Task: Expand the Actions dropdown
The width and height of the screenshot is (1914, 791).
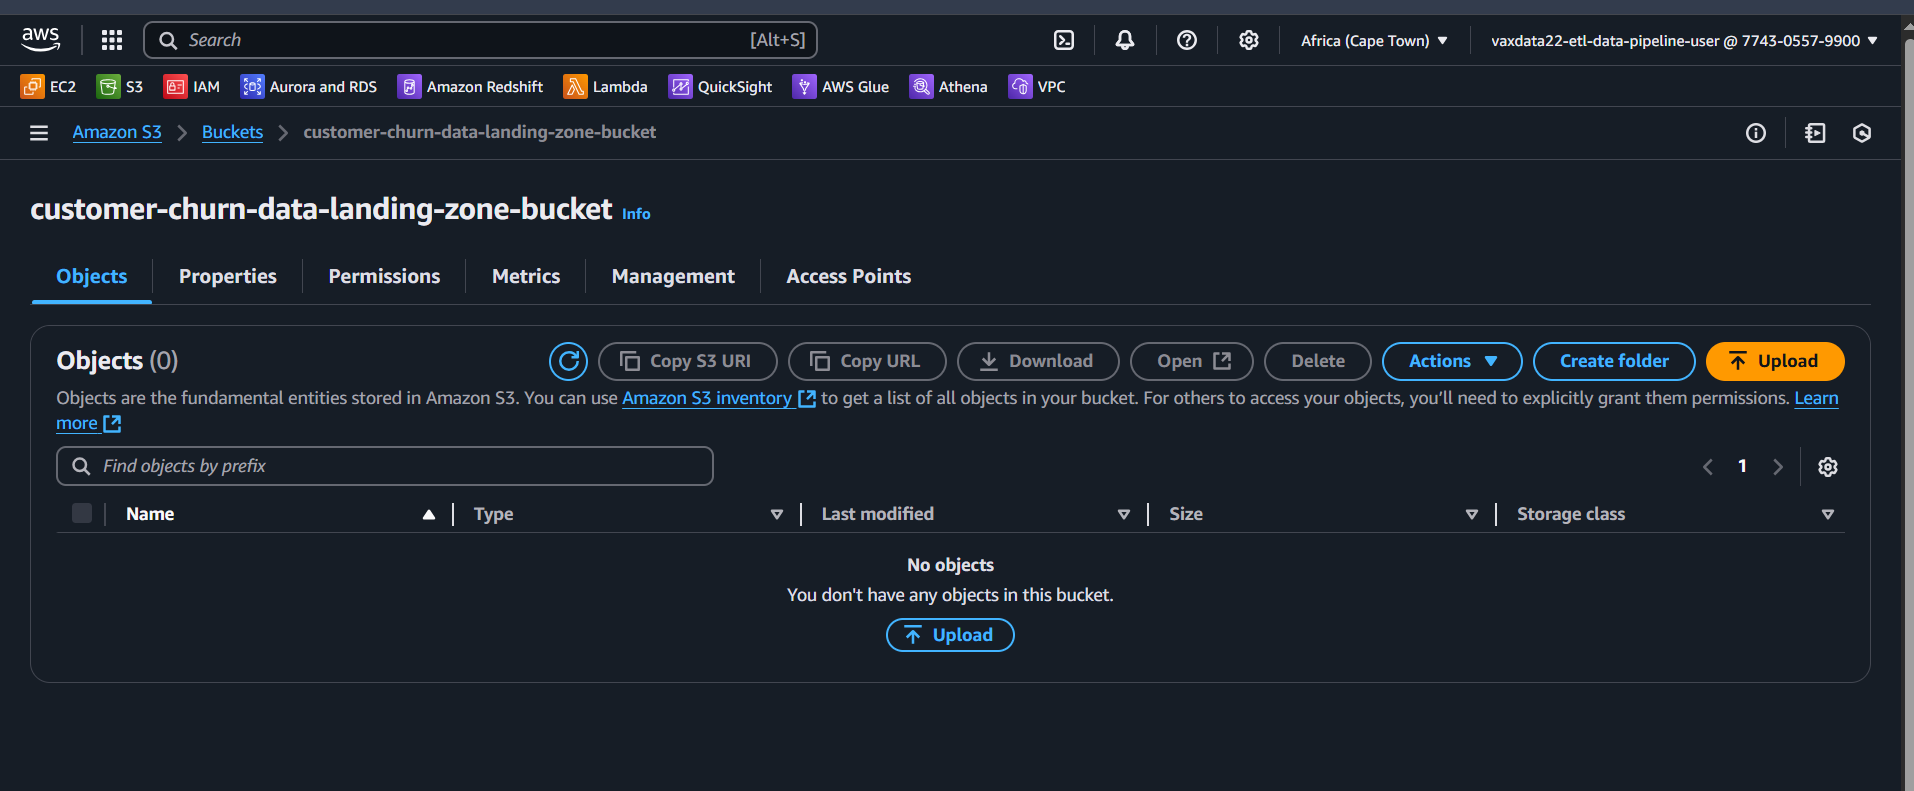Action: click(1452, 361)
